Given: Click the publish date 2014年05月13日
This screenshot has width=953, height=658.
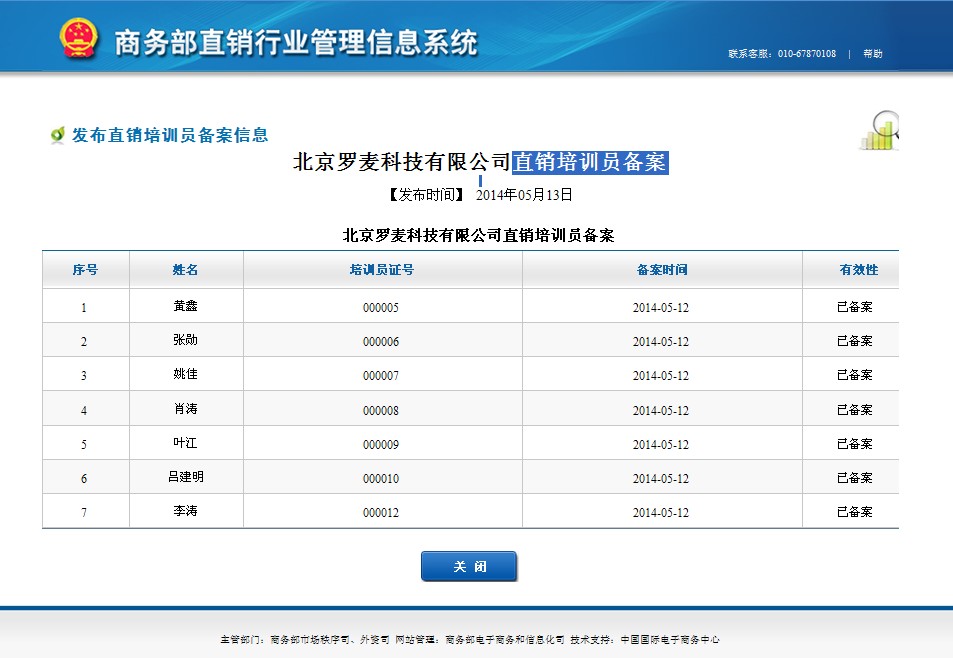Looking at the screenshot, I should (x=524, y=194).
